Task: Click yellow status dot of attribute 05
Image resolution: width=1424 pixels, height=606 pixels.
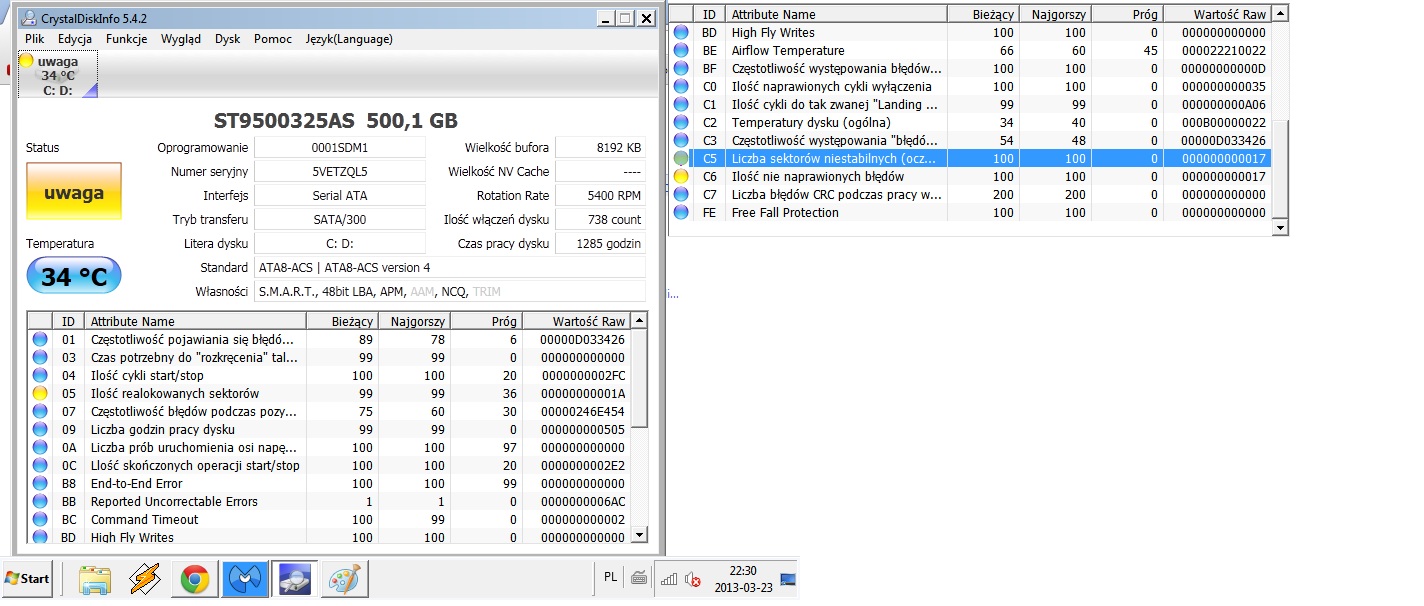Action: (x=40, y=393)
